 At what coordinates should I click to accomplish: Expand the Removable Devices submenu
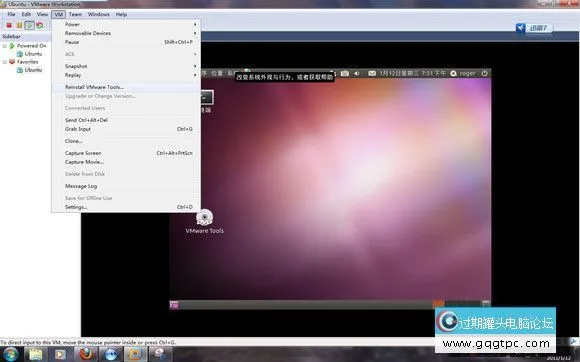tap(126, 33)
